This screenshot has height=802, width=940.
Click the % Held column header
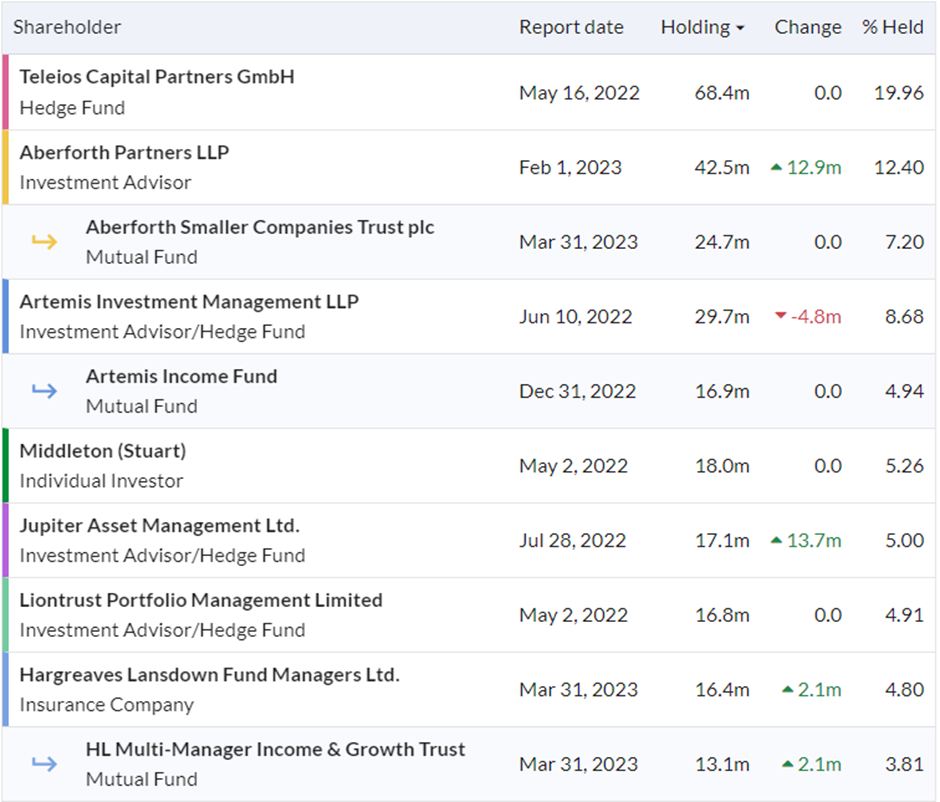point(893,27)
